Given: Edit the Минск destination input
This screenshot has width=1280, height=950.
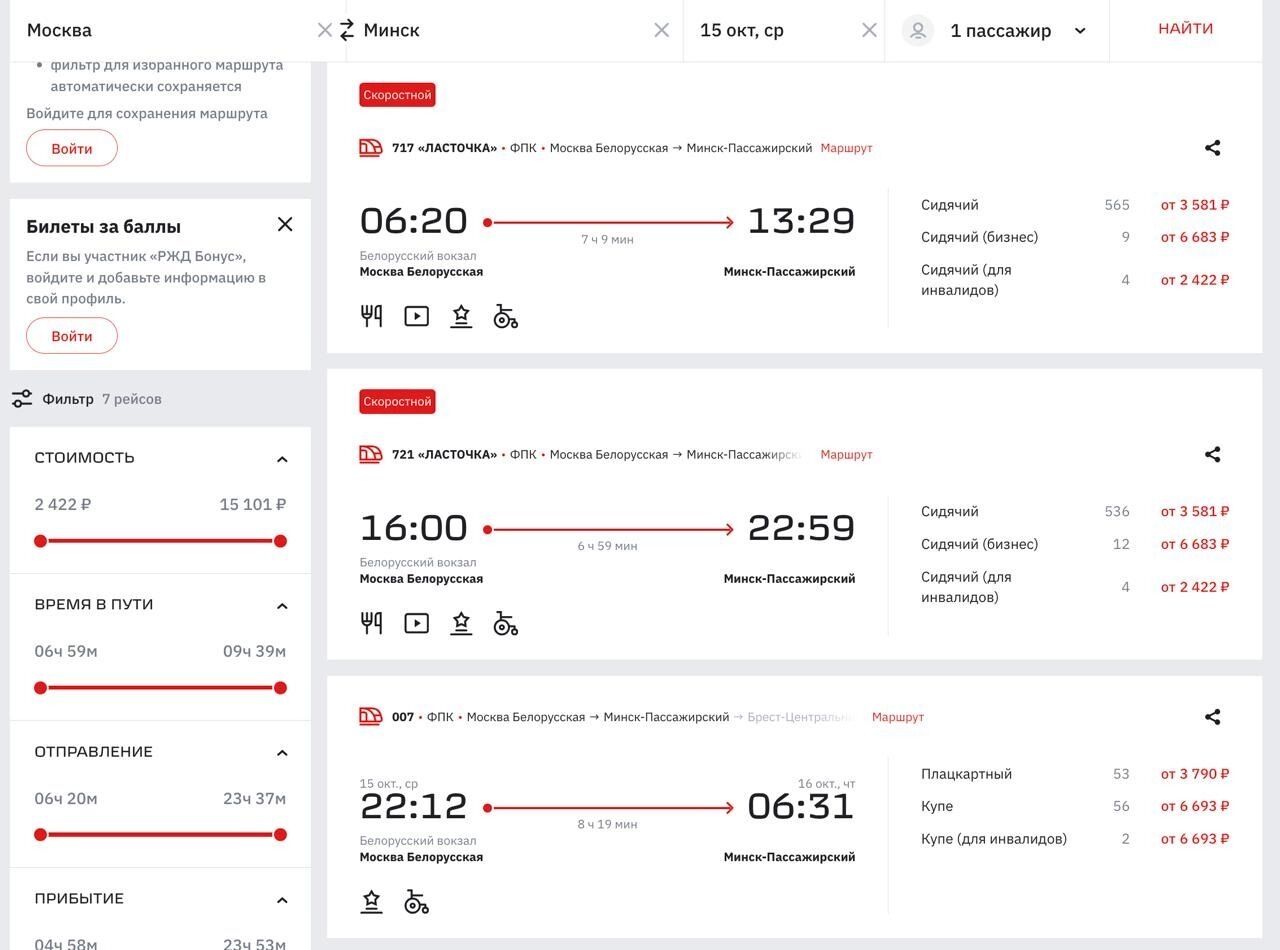Looking at the screenshot, I should tap(505, 30).
